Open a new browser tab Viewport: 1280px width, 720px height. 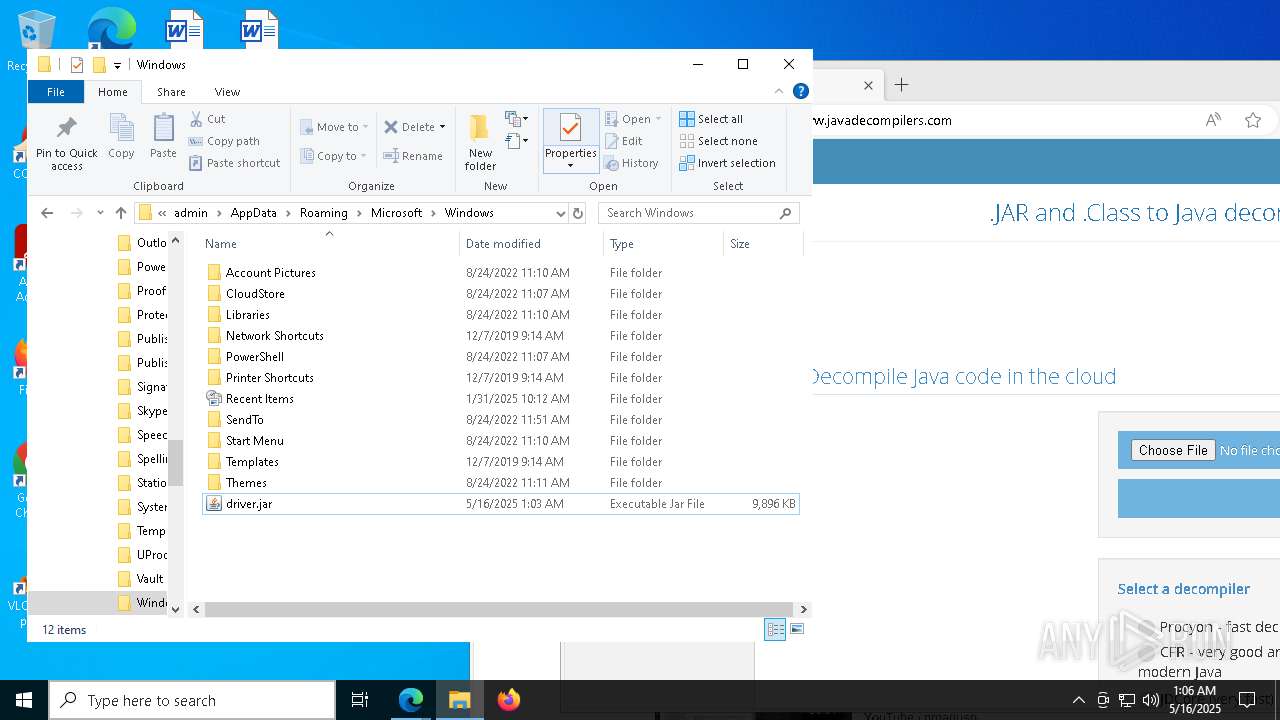click(x=901, y=85)
